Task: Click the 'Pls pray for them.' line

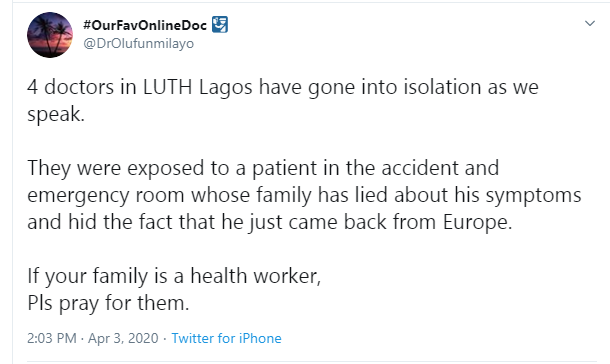Action: [108, 303]
